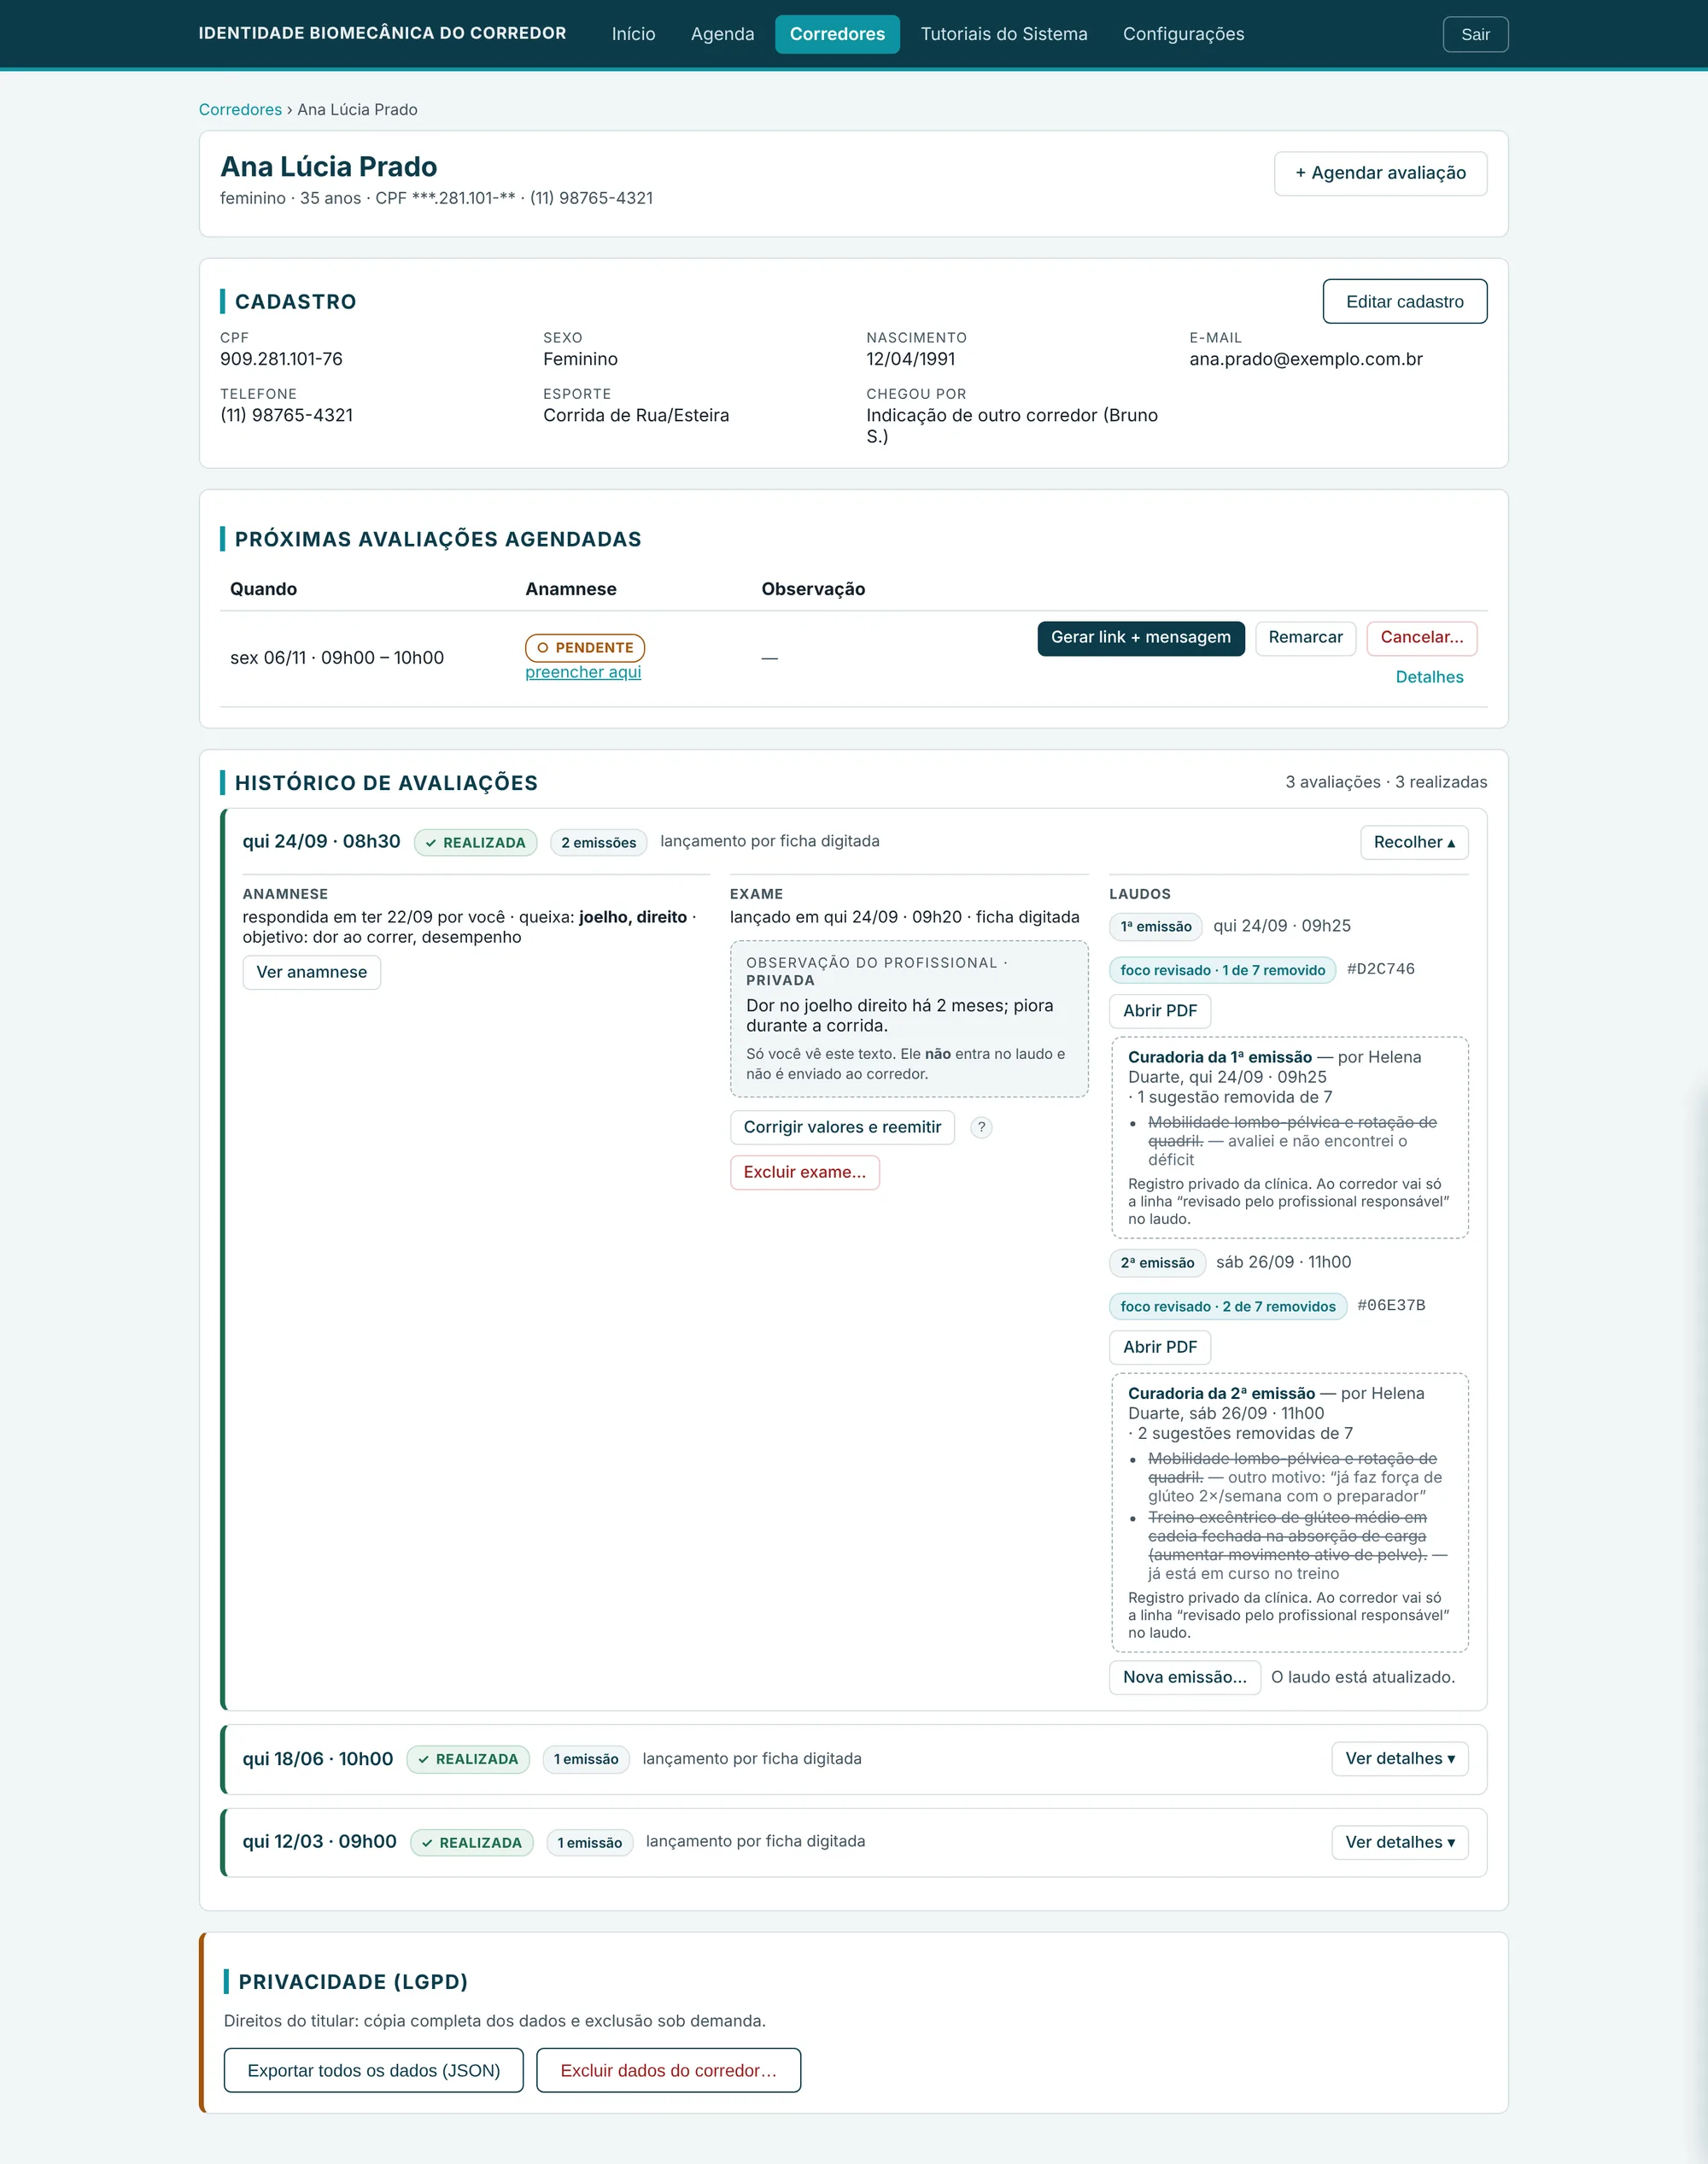Click Excluir dados do corredor
1708x2164 pixels.
point(668,2070)
